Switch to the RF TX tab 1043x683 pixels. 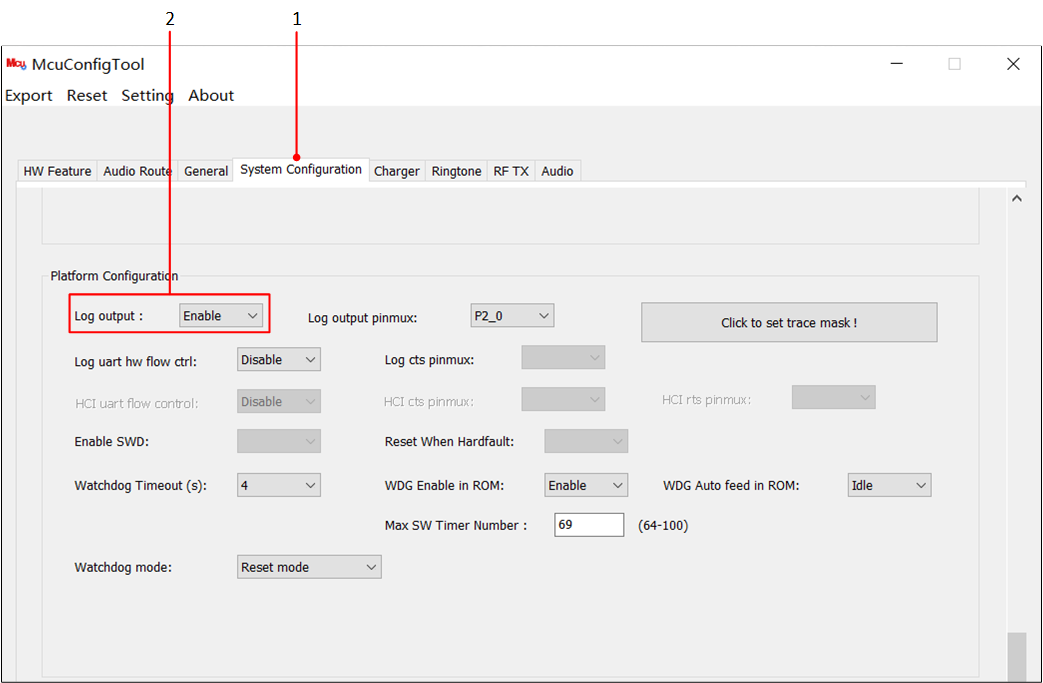point(511,171)
